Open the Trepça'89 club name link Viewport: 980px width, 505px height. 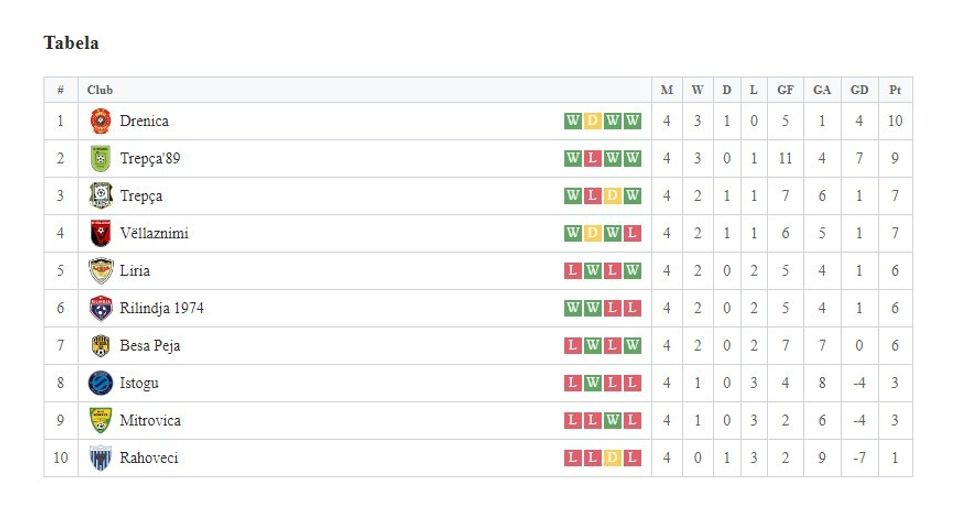point(149,158)
